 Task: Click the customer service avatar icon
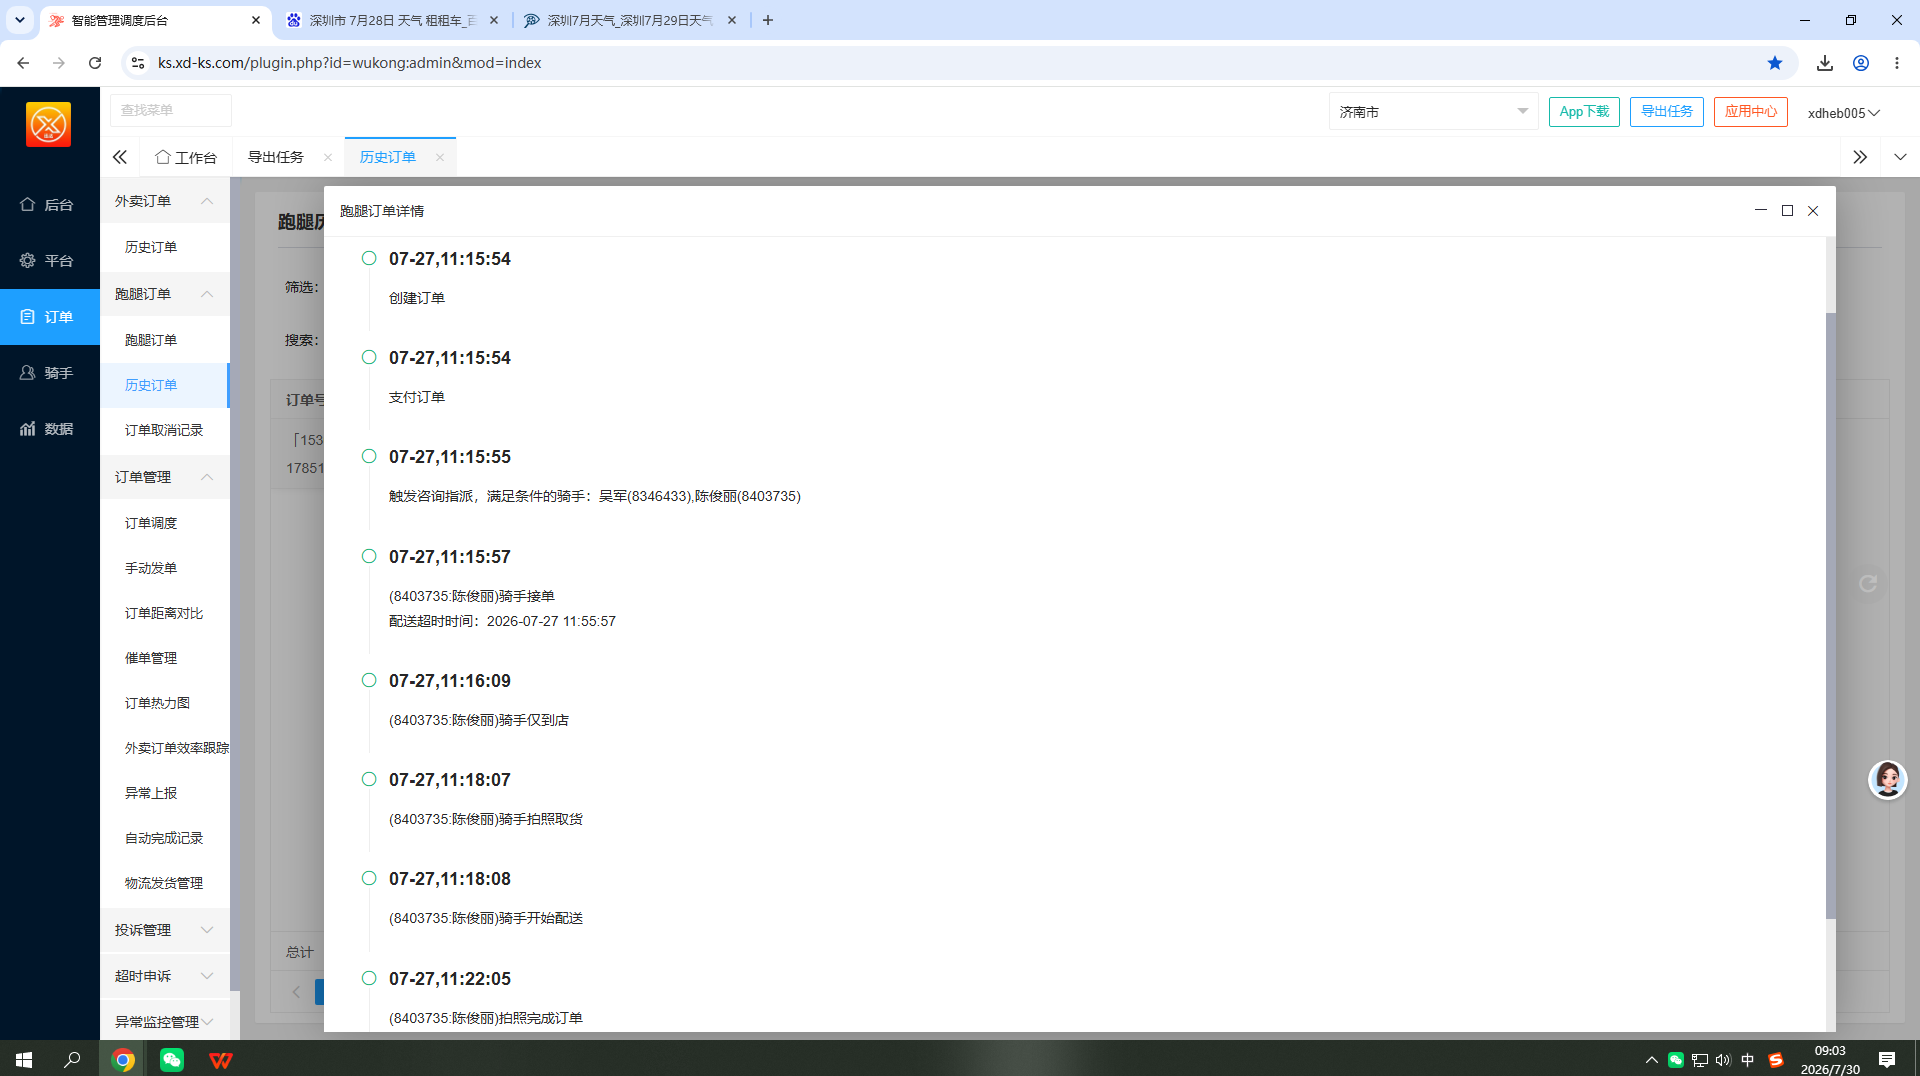(1888, 780)
